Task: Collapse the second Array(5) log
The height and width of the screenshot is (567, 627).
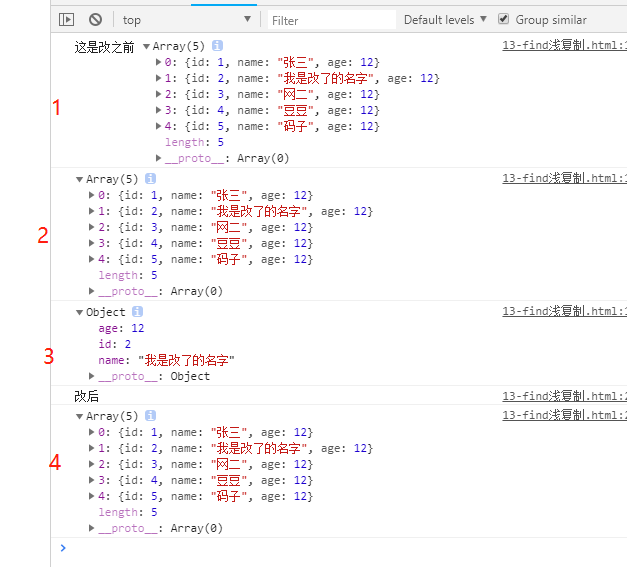Action: click(80, 180)
